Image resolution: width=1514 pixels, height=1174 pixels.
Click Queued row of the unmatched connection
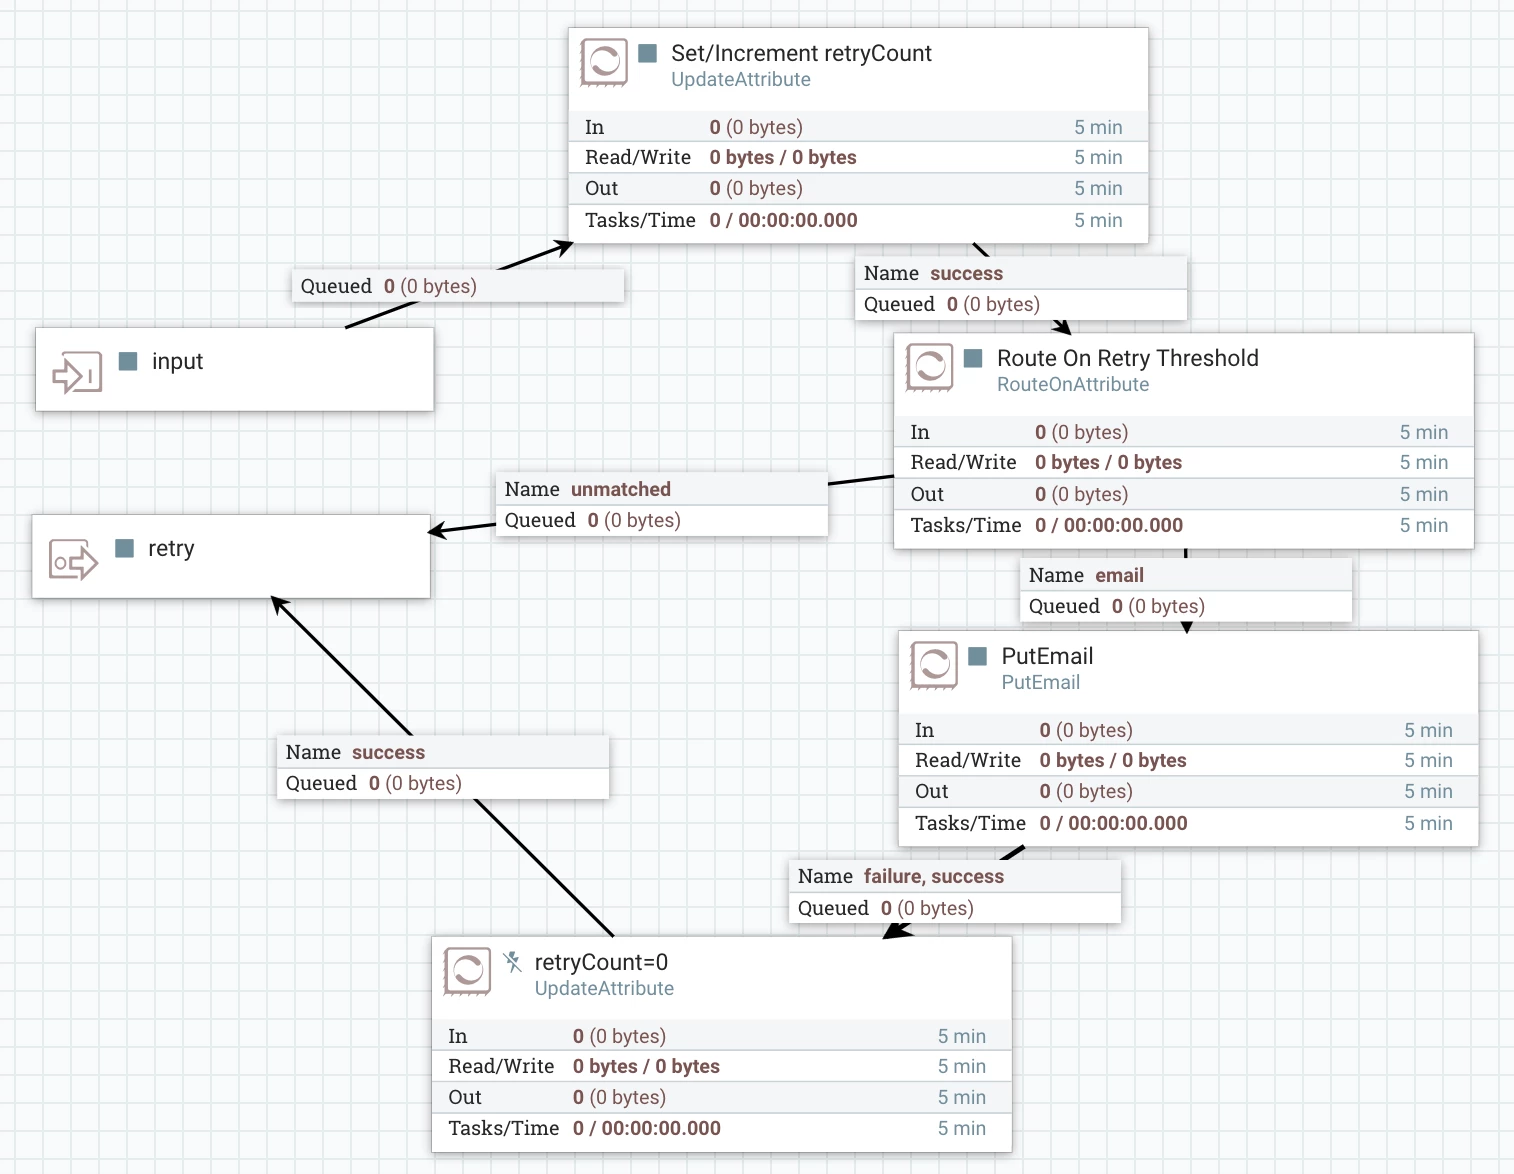tap(662, 520)
